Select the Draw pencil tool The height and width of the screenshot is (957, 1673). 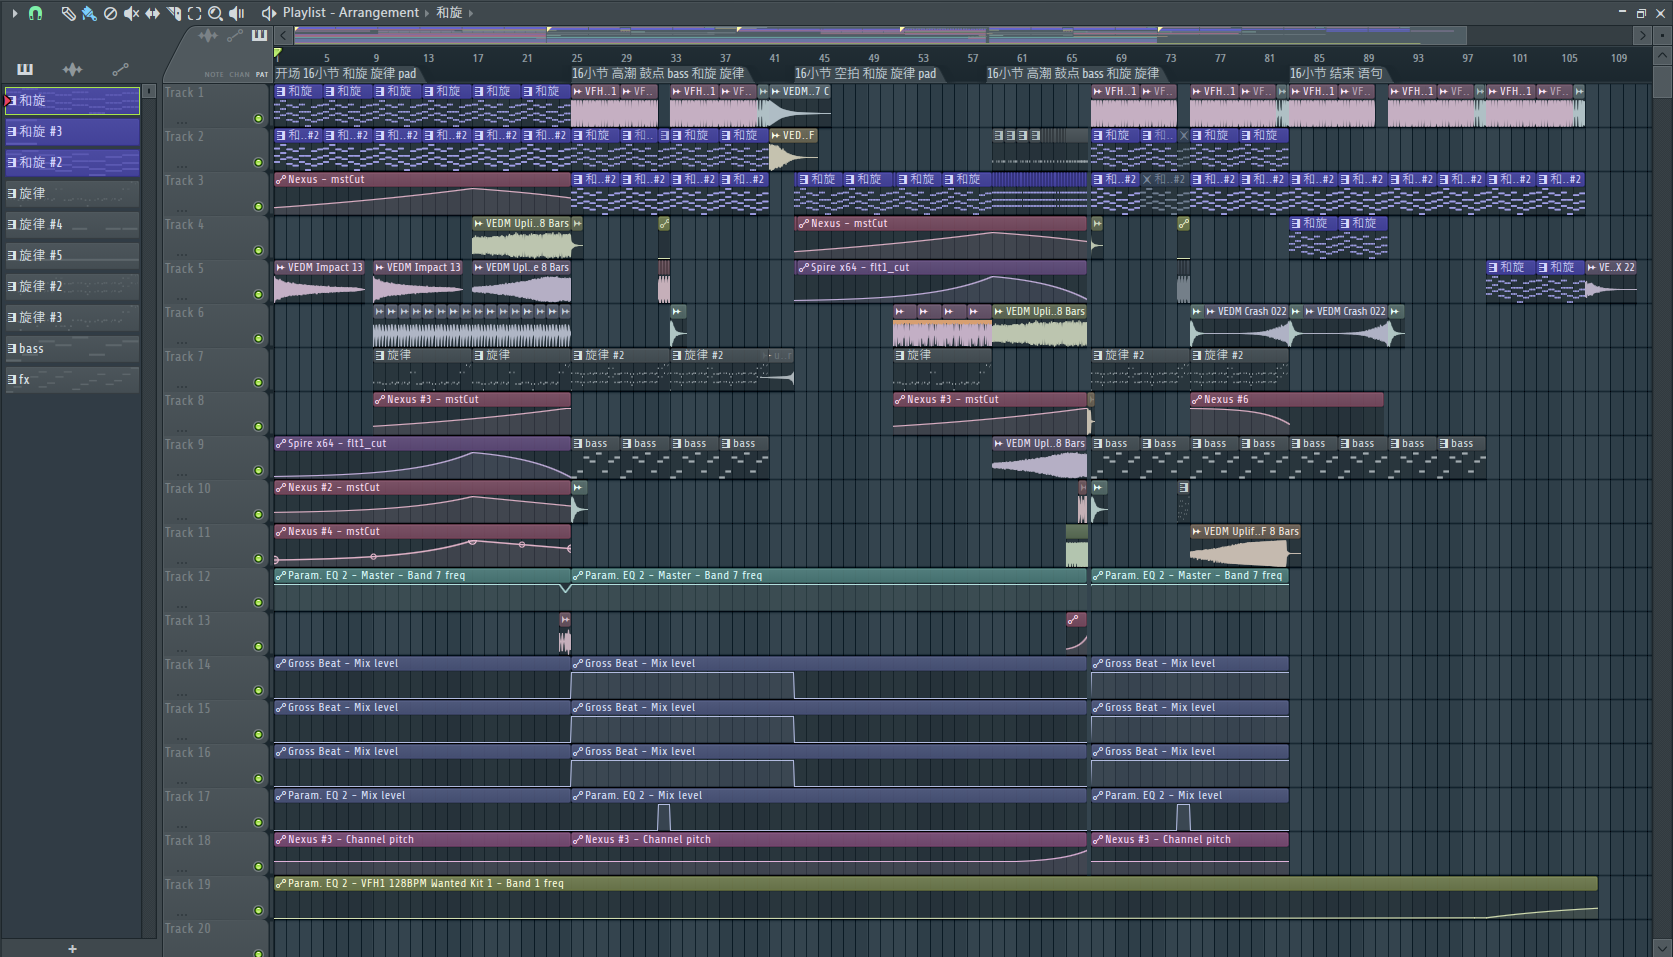coord(68,13)
